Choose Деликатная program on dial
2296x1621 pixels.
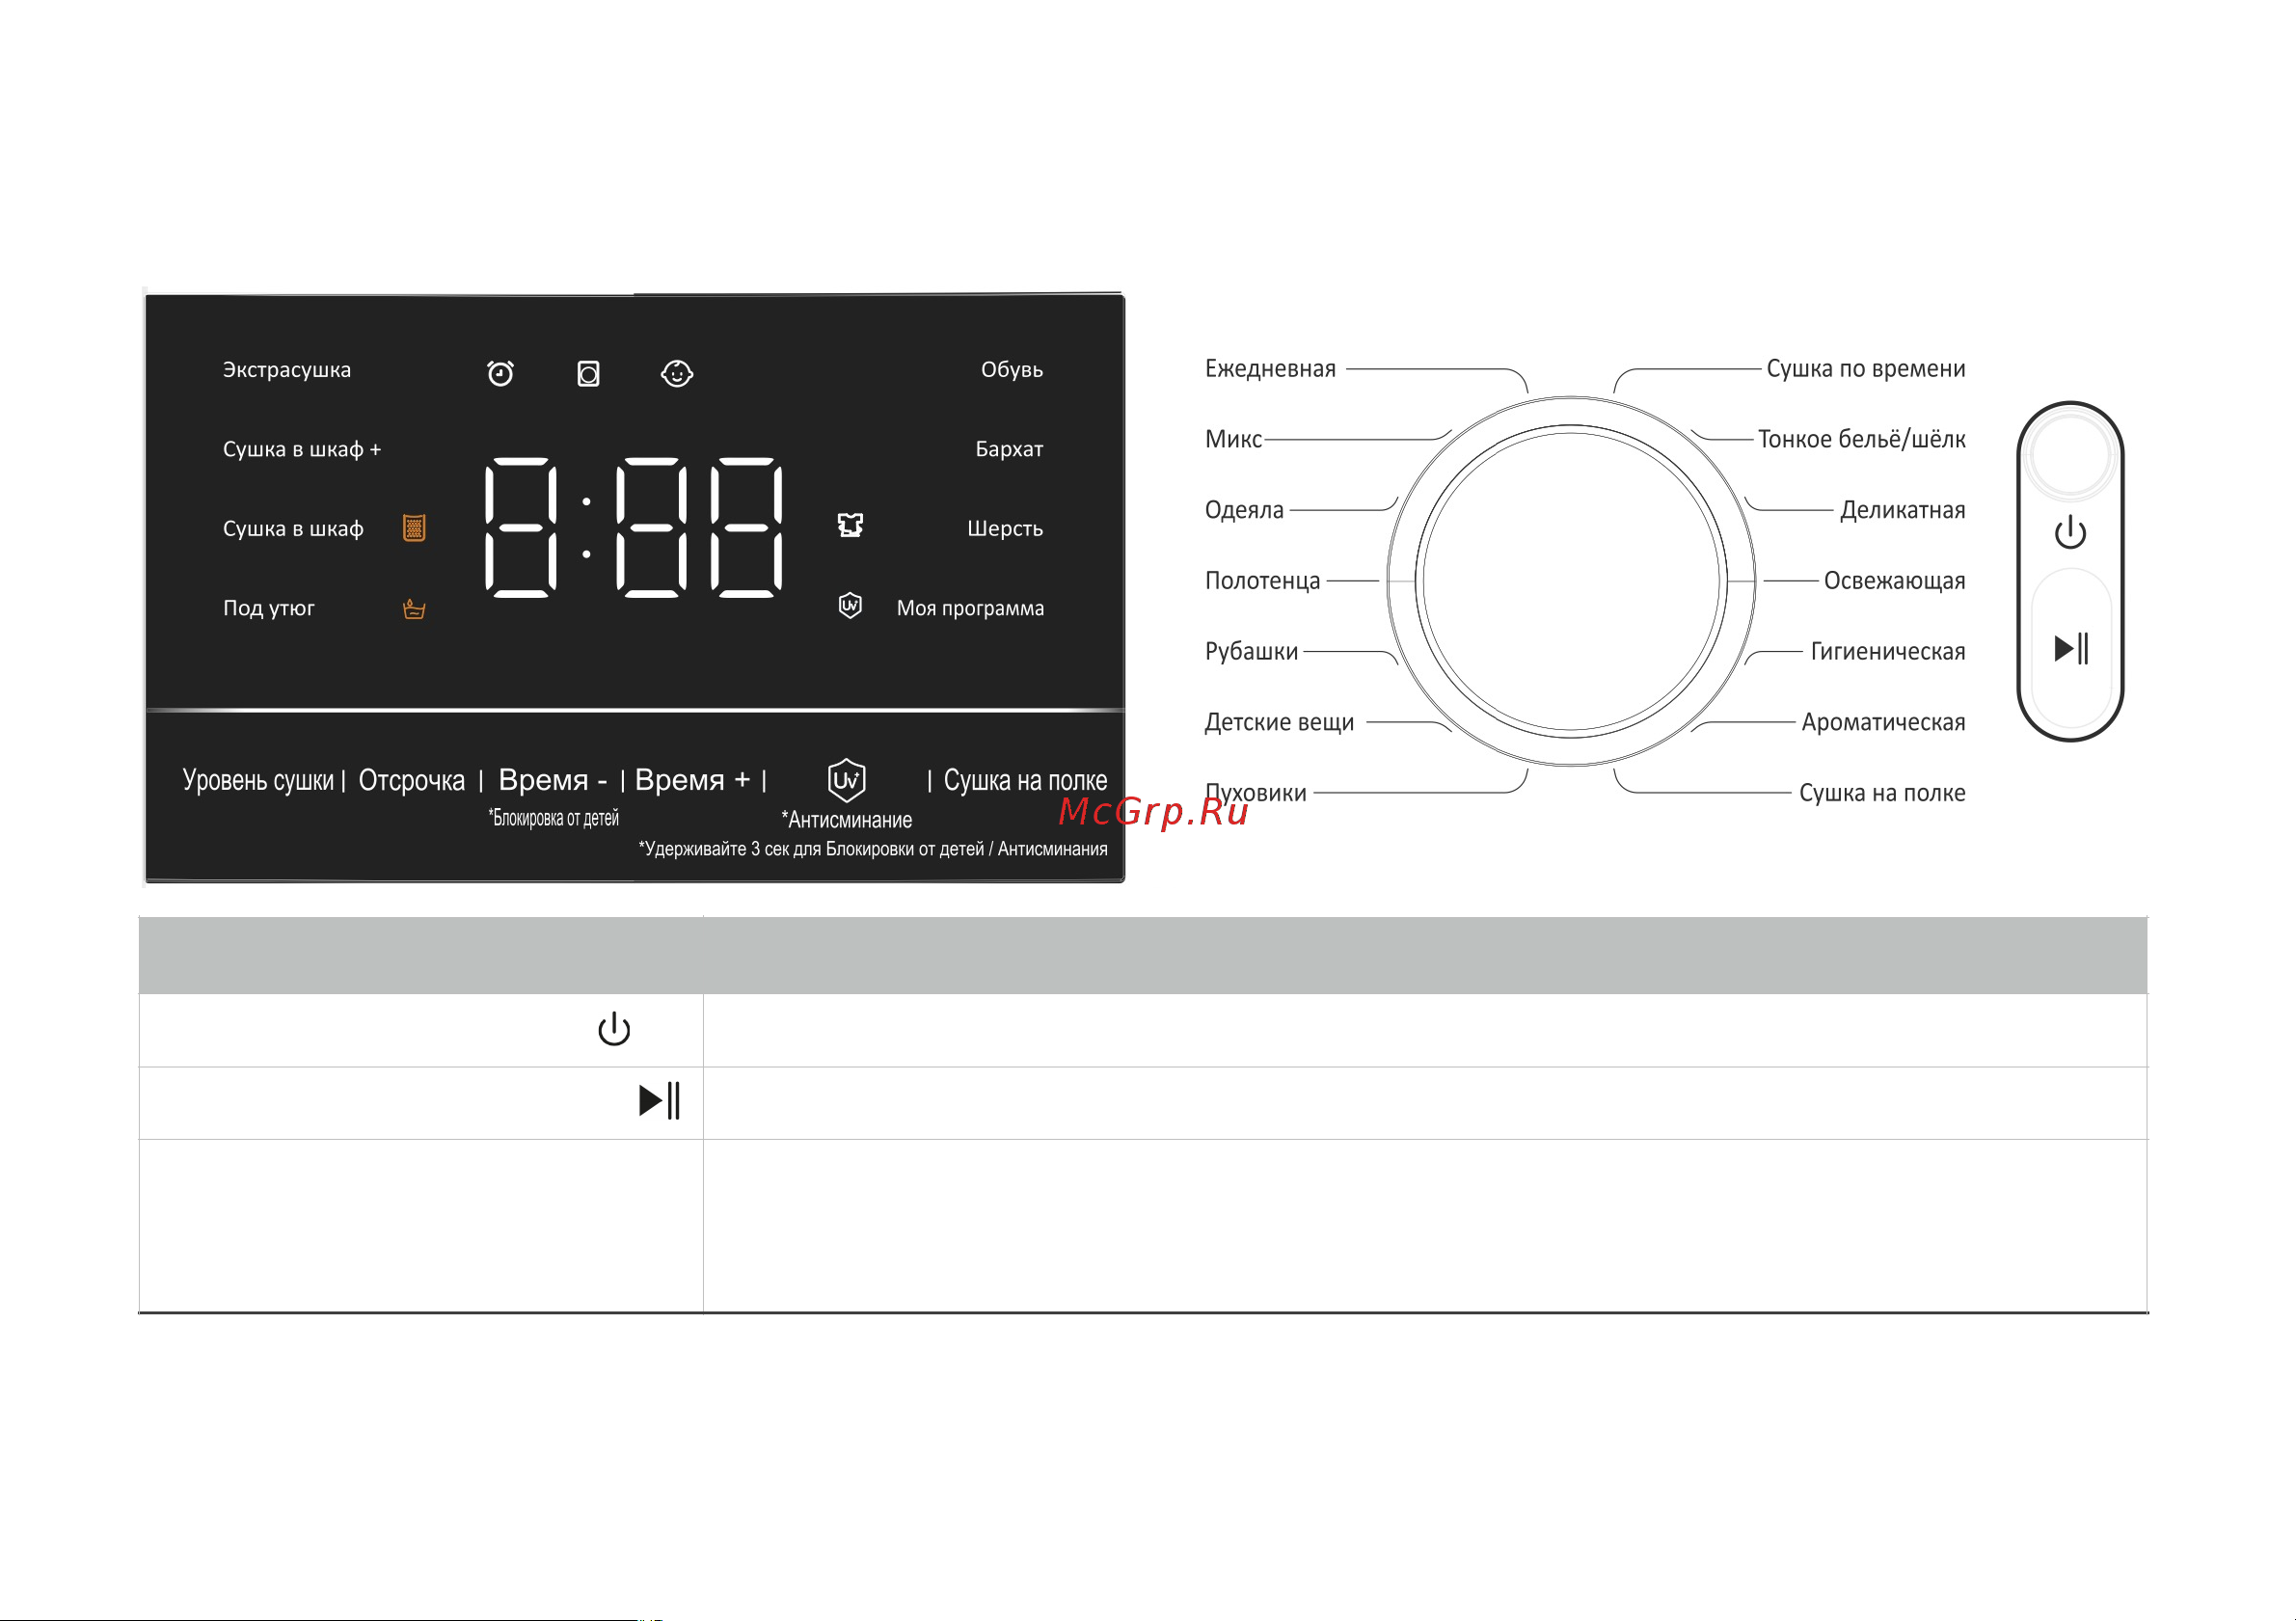[x=1902, y=510]
